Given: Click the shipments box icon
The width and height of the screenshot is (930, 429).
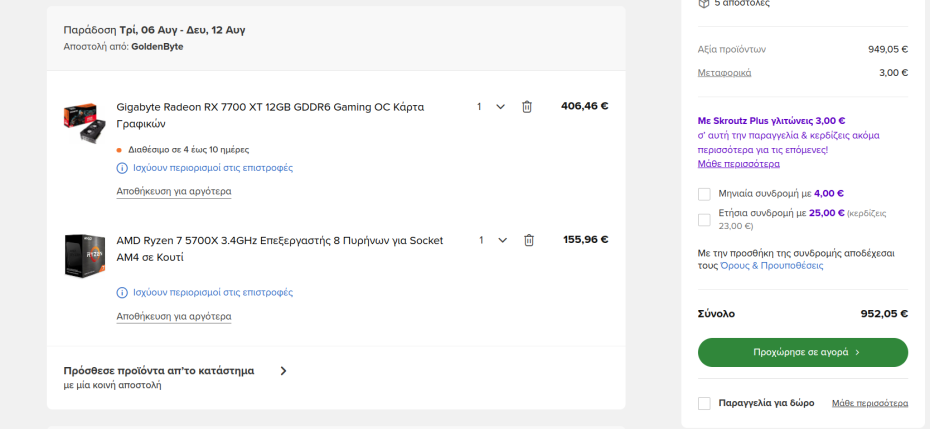Looking at the screenshot, I should [x=704, y=3].
